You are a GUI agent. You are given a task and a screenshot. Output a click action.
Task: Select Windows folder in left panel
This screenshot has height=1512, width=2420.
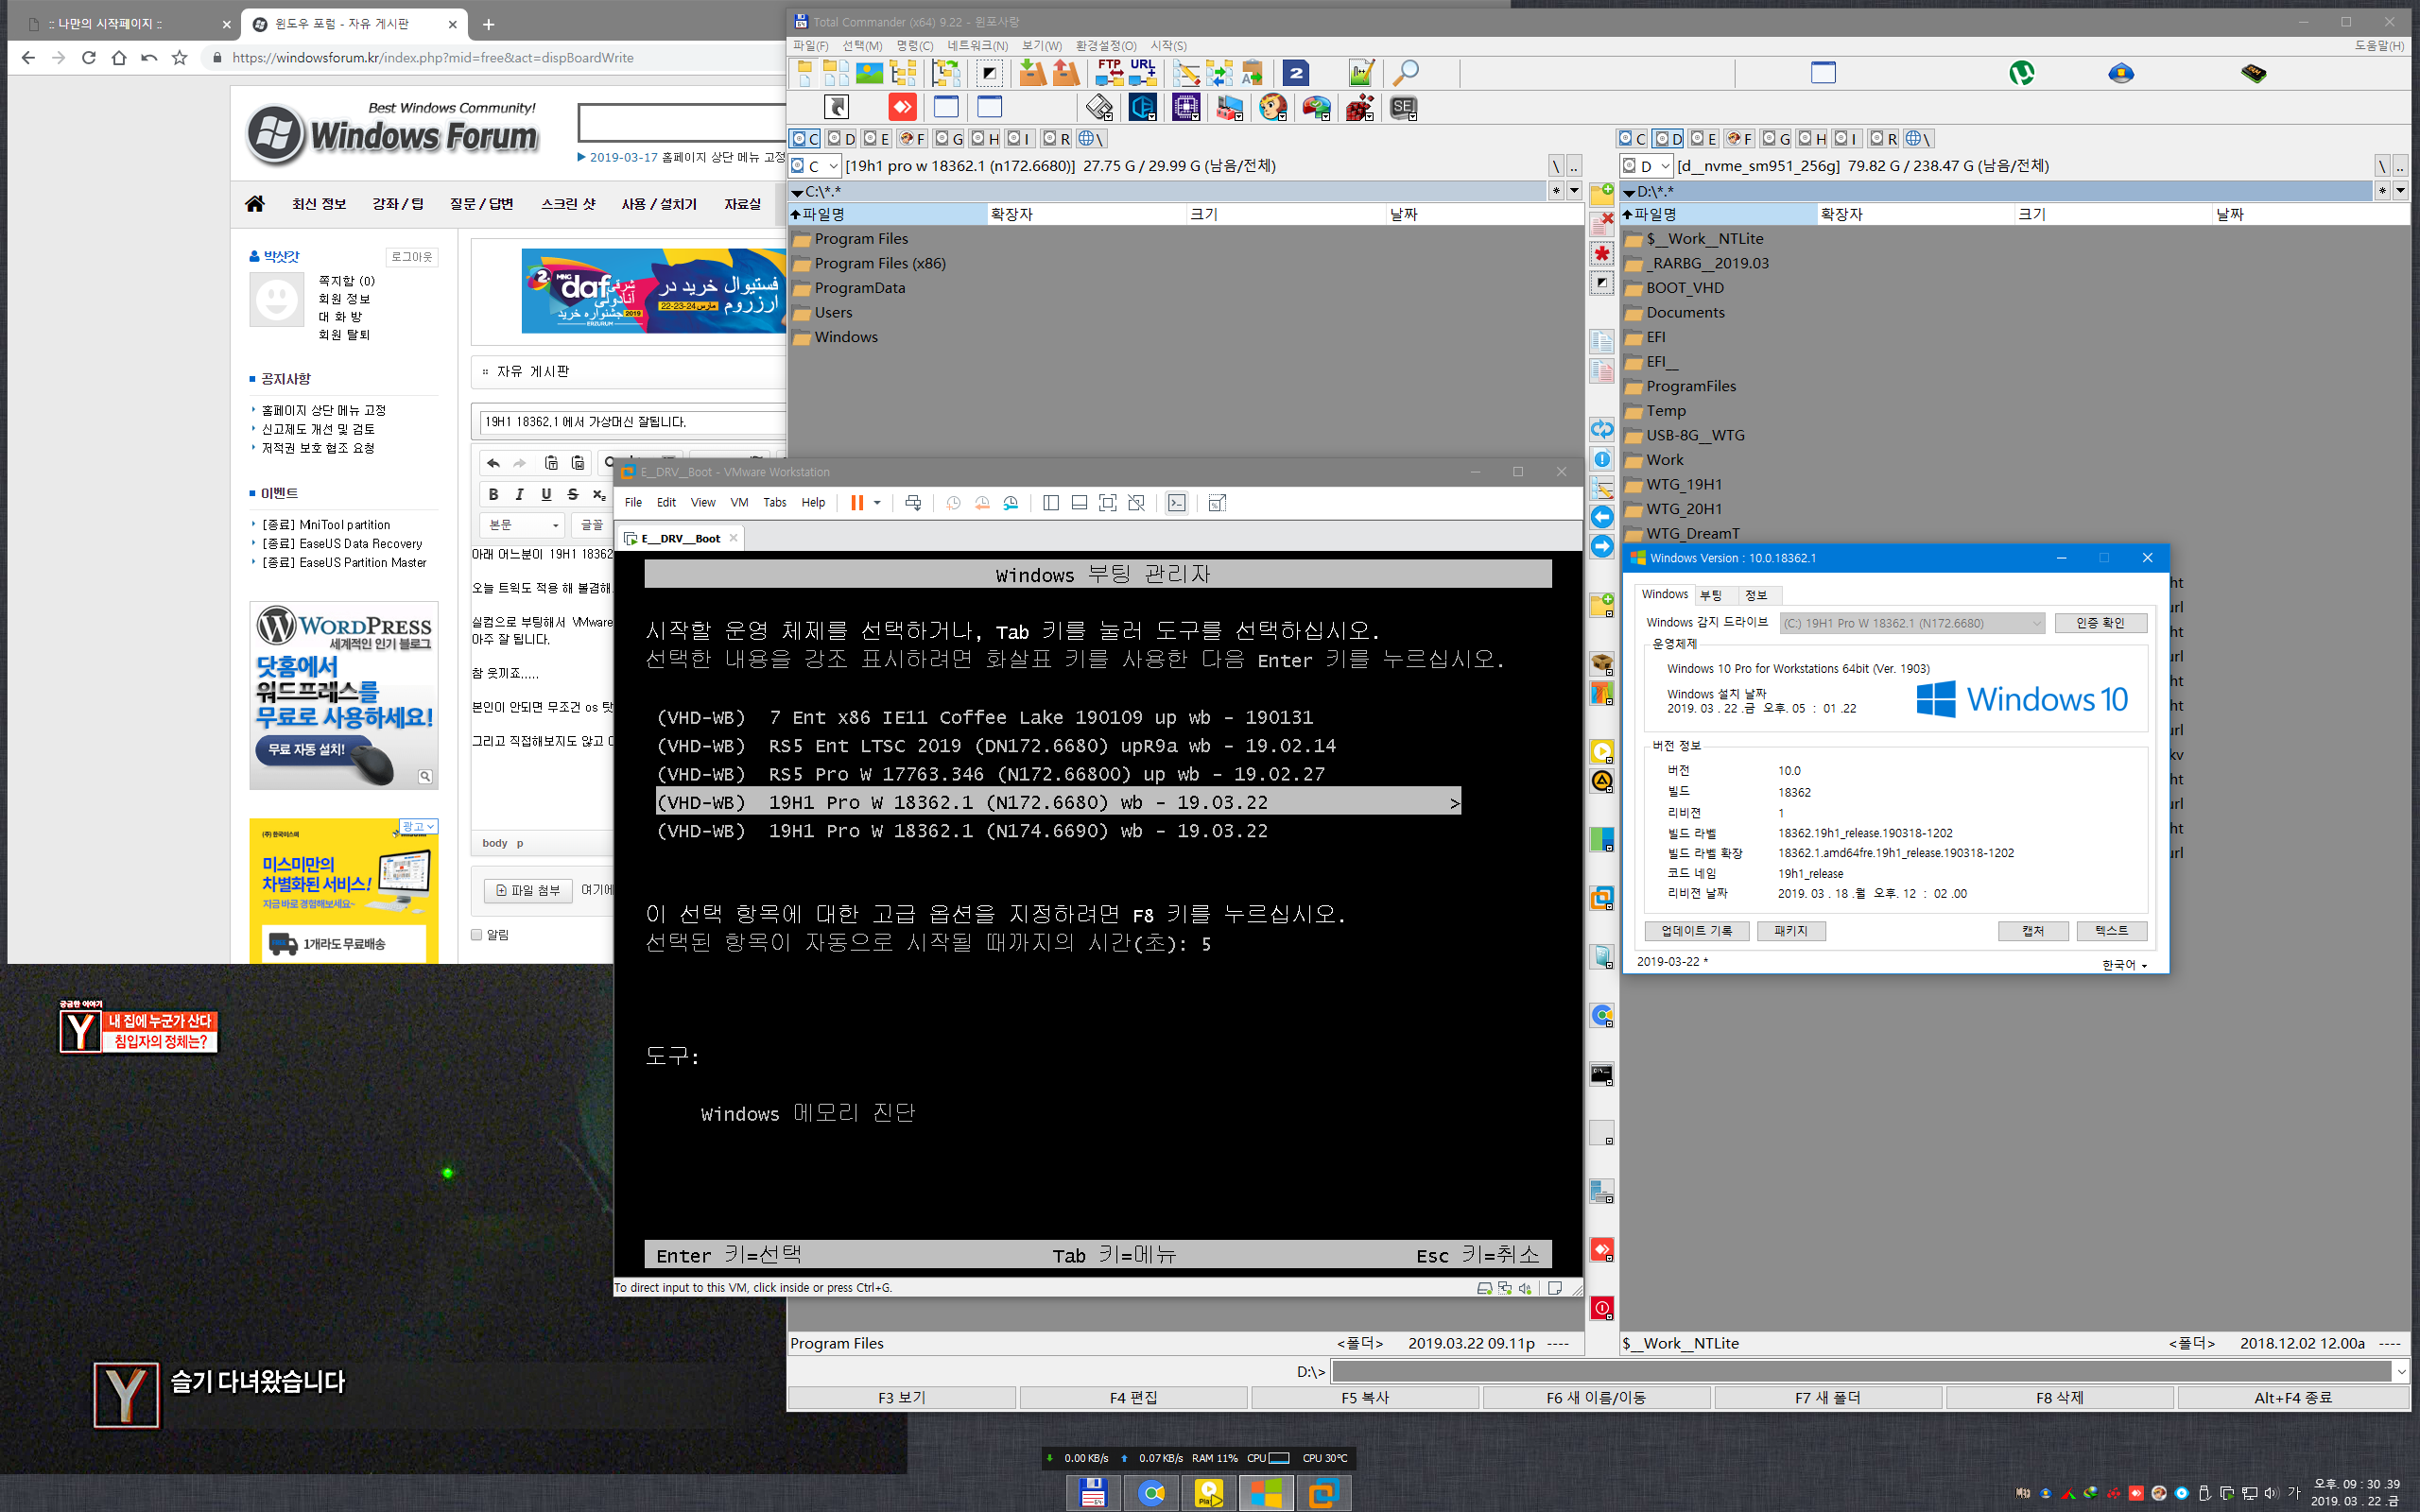[x=846, y=337]
